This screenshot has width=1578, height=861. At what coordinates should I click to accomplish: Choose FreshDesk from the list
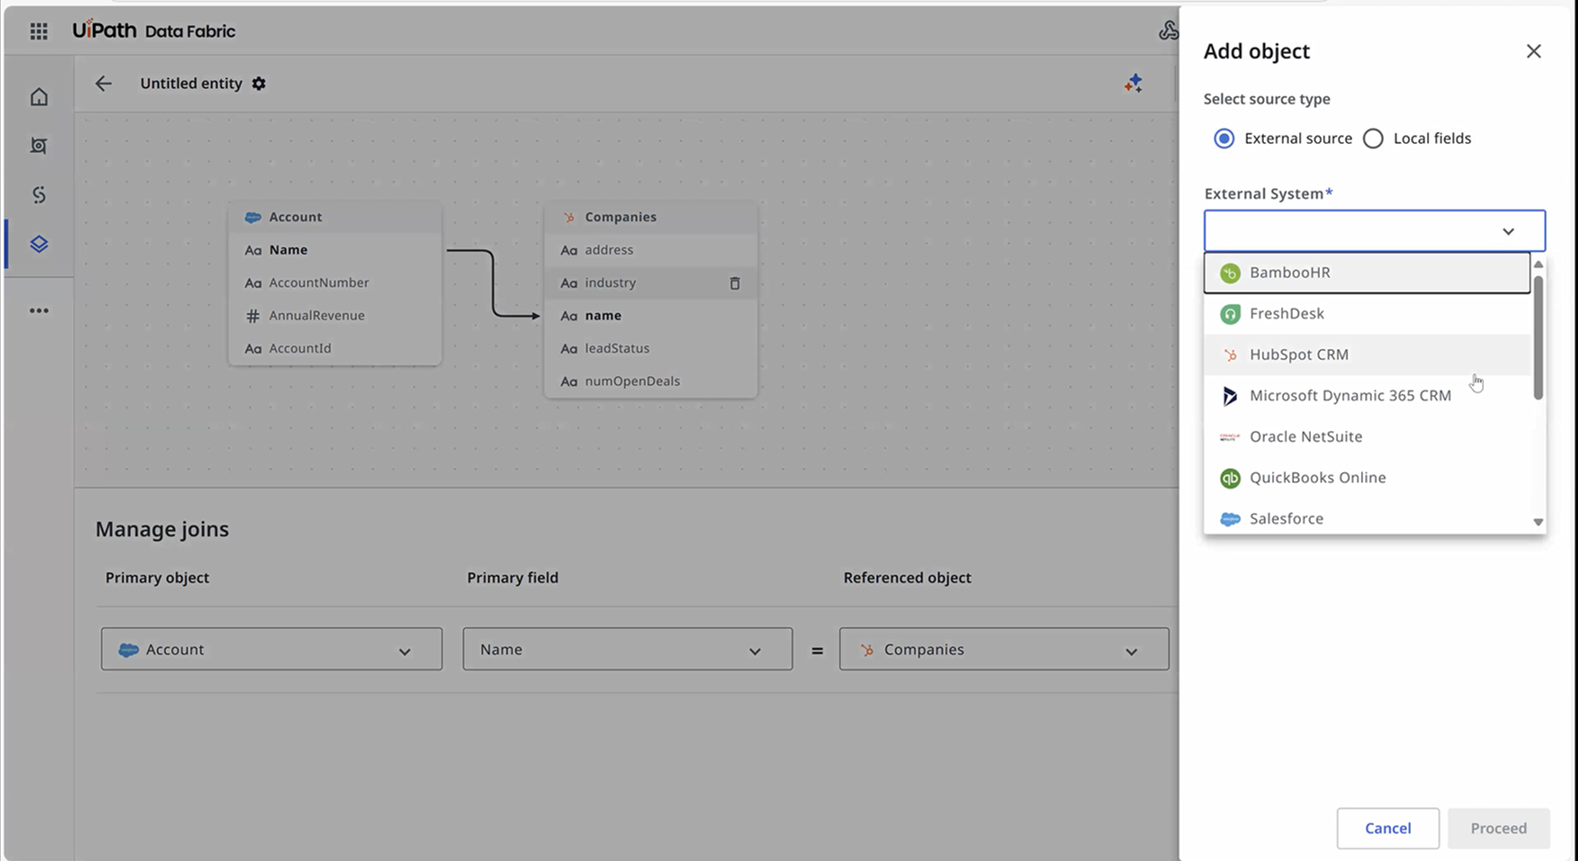pos(1367,314)
